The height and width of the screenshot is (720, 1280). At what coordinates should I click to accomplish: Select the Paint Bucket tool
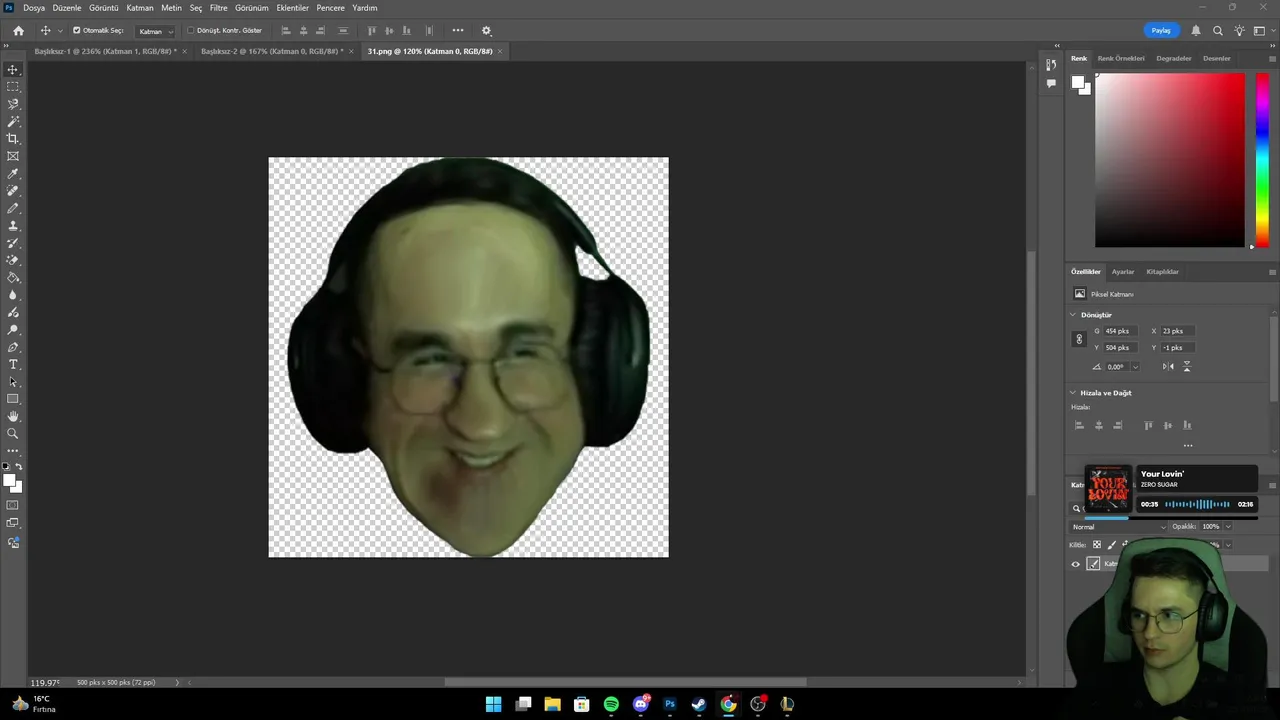click(13, 278)
